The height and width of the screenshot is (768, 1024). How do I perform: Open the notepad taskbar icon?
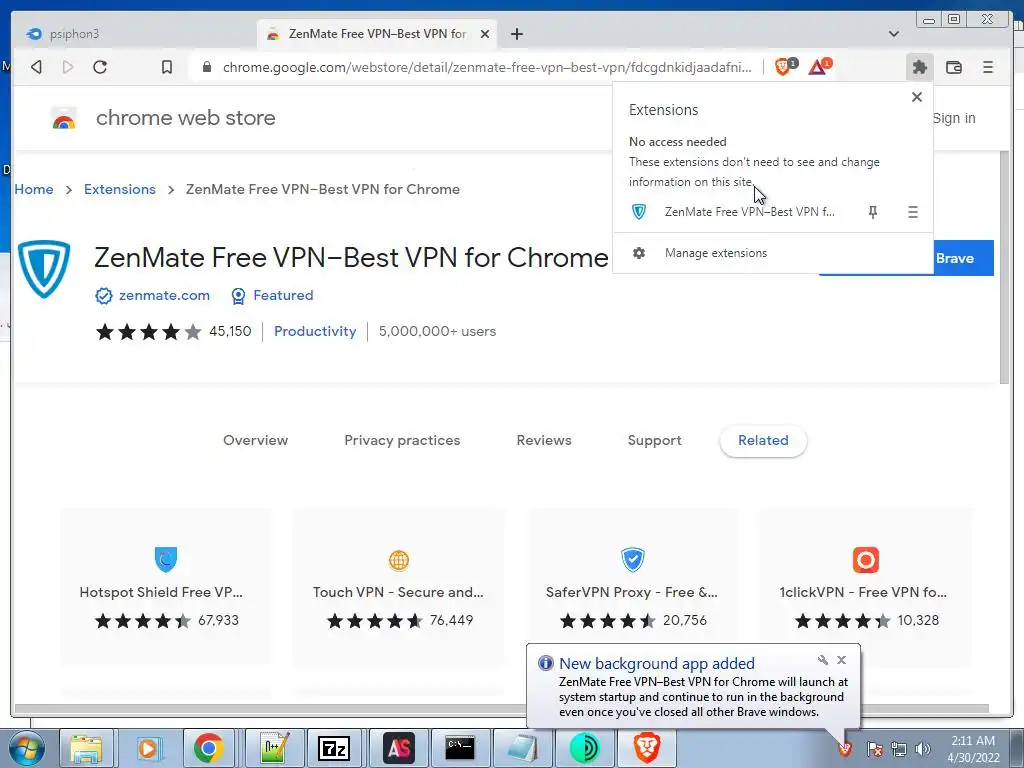coord(522,748)
